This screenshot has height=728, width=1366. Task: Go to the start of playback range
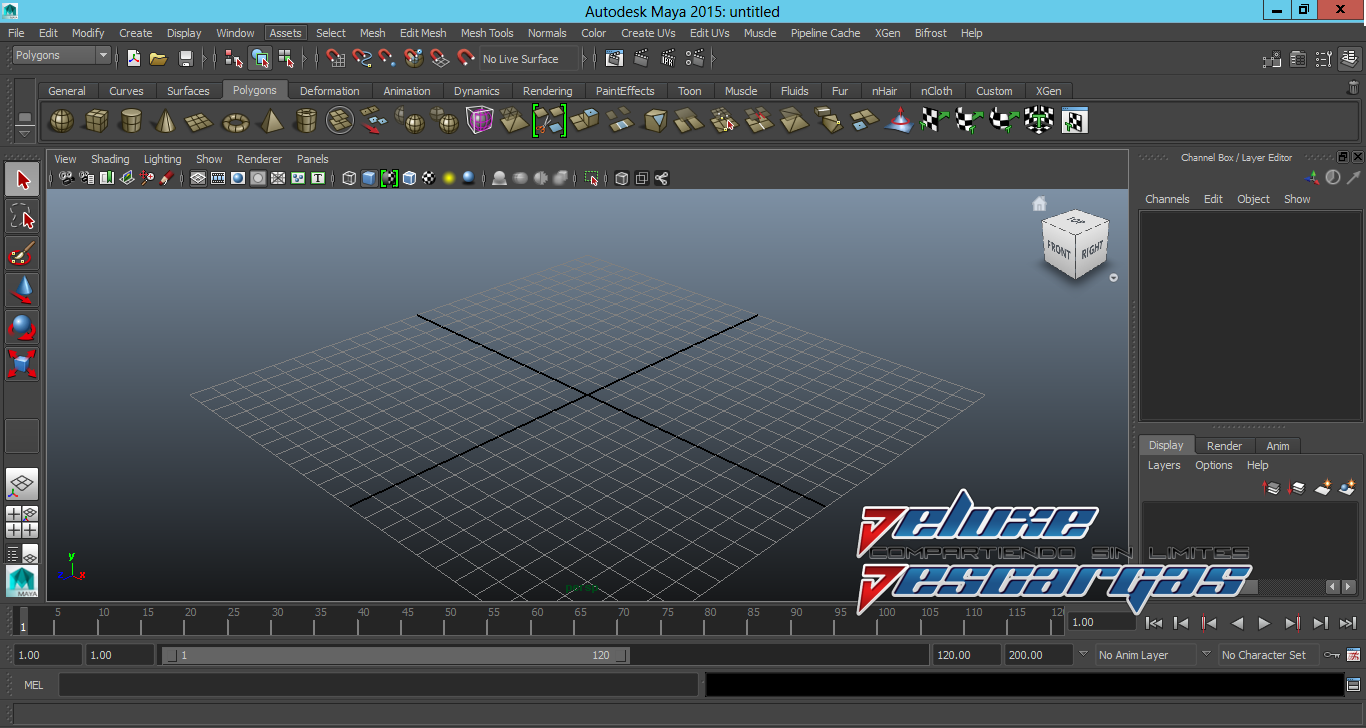click(1153, 623)
